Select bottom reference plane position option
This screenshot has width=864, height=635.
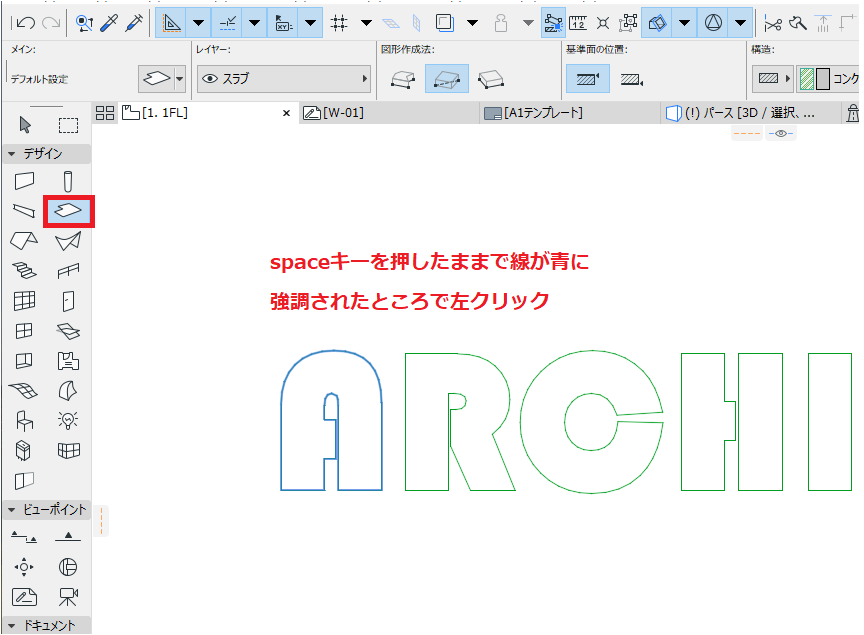point(632,79)
